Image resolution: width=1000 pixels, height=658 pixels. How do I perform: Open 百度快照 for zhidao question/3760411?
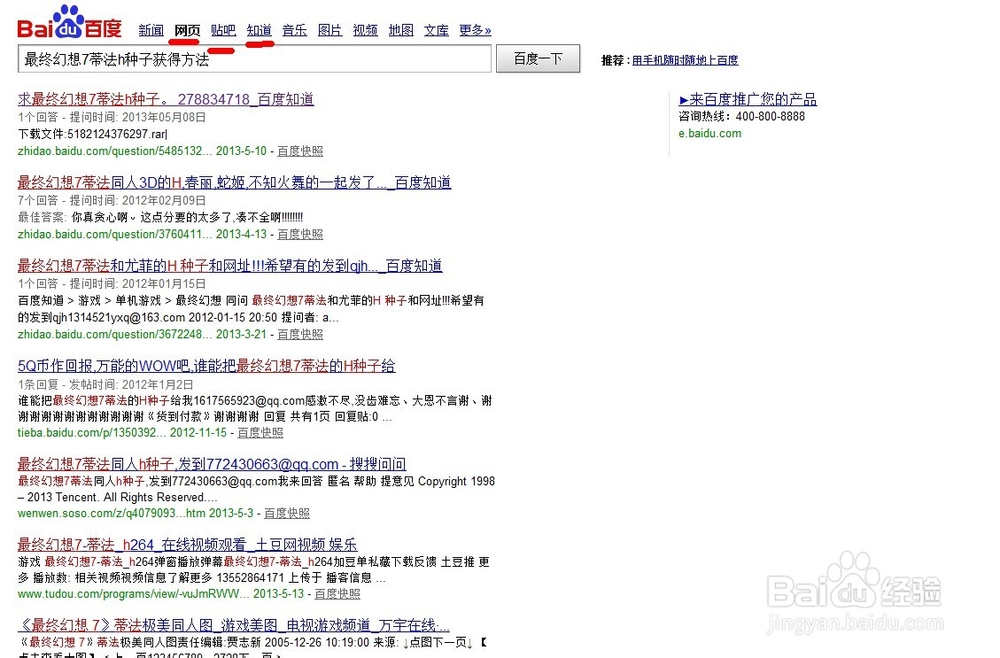300,234
